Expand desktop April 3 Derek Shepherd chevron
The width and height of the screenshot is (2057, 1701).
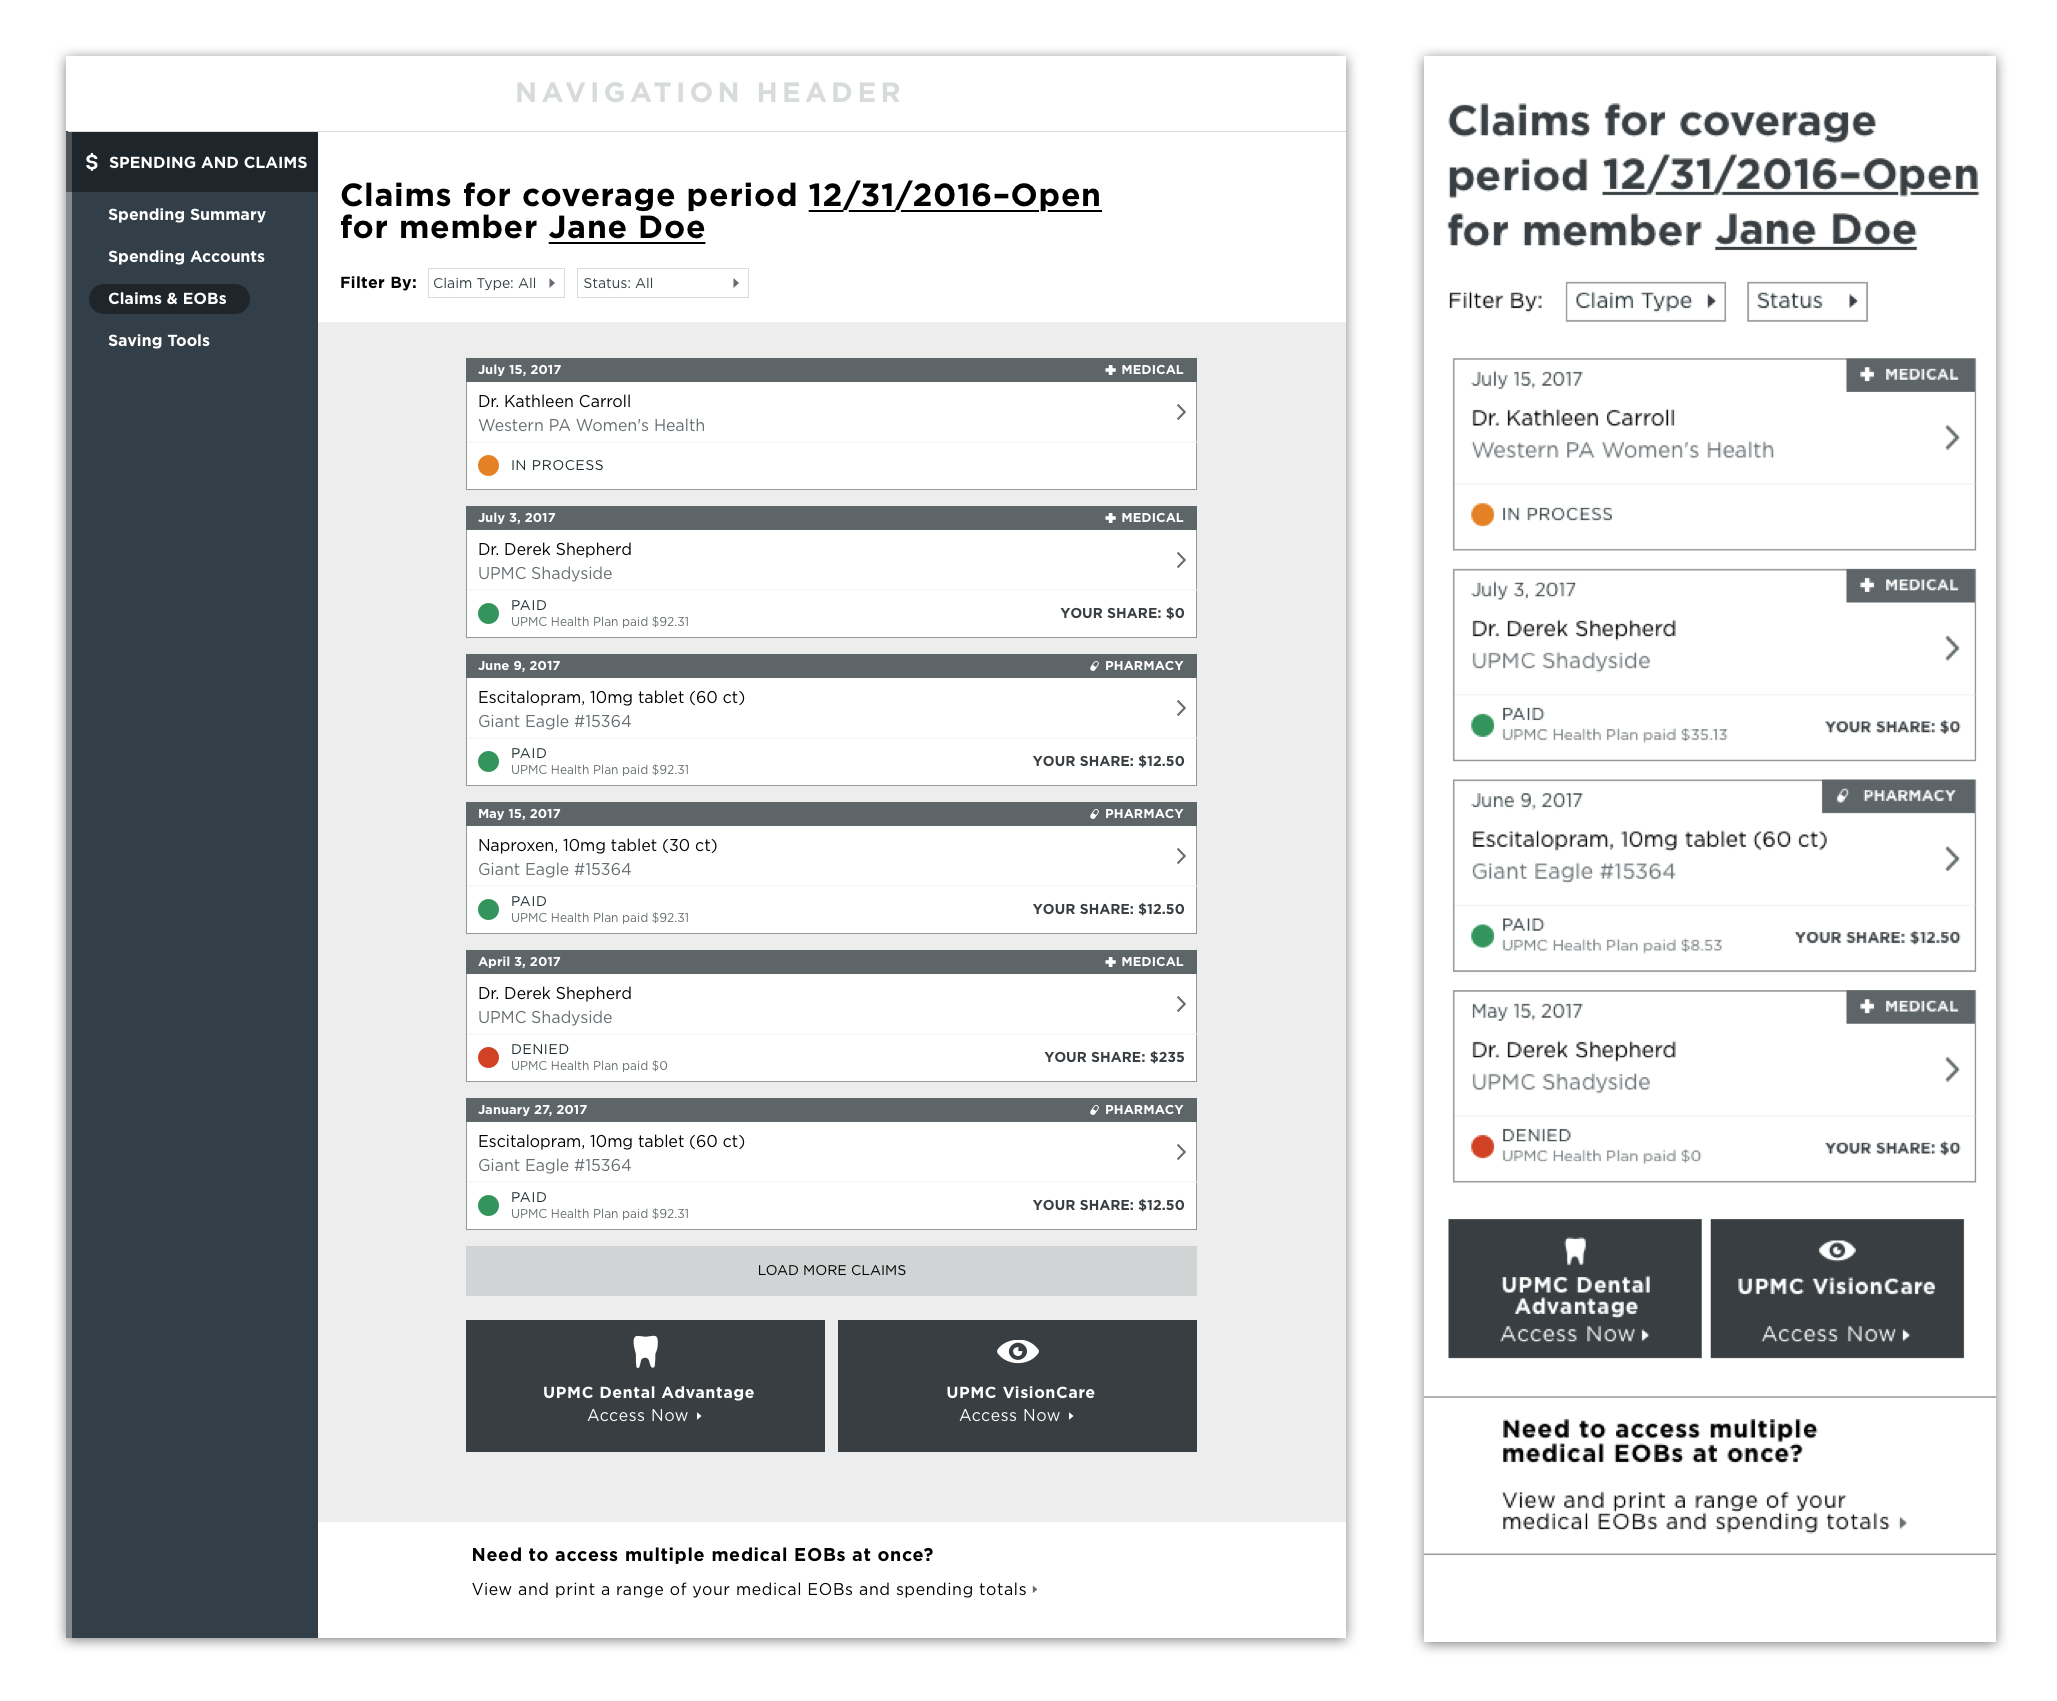point(1181,1004)
